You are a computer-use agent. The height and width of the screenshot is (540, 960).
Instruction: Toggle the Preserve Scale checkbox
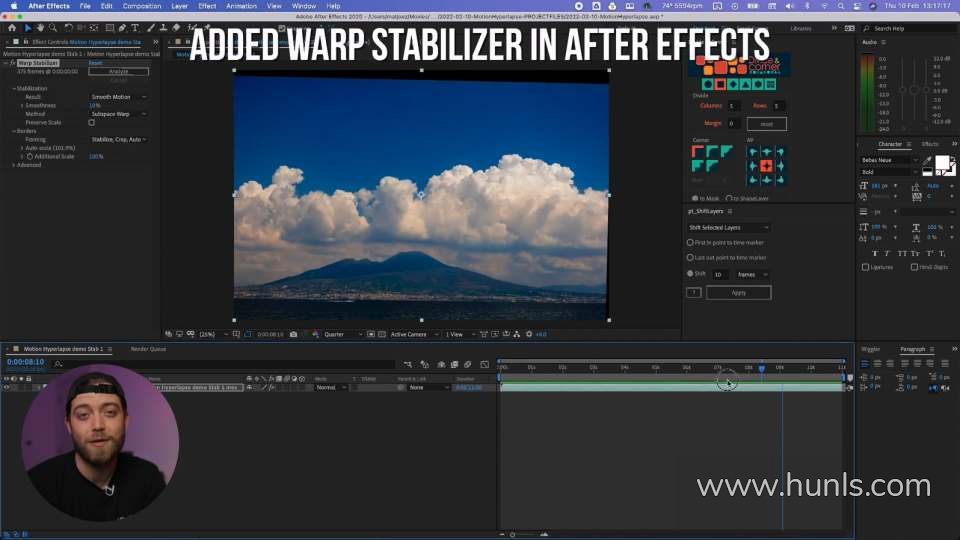coord(92,122)
